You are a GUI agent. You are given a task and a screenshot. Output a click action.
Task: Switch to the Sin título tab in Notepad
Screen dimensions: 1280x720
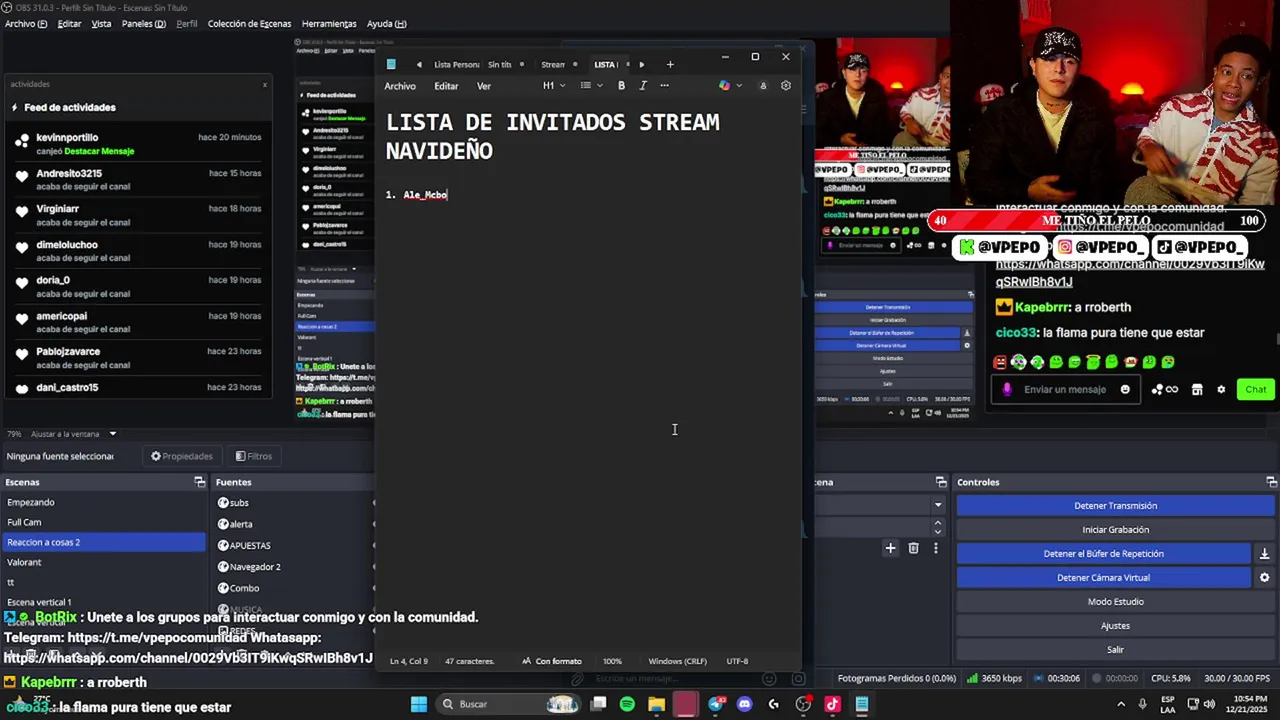pyautogui.click(x=500, y=65)
